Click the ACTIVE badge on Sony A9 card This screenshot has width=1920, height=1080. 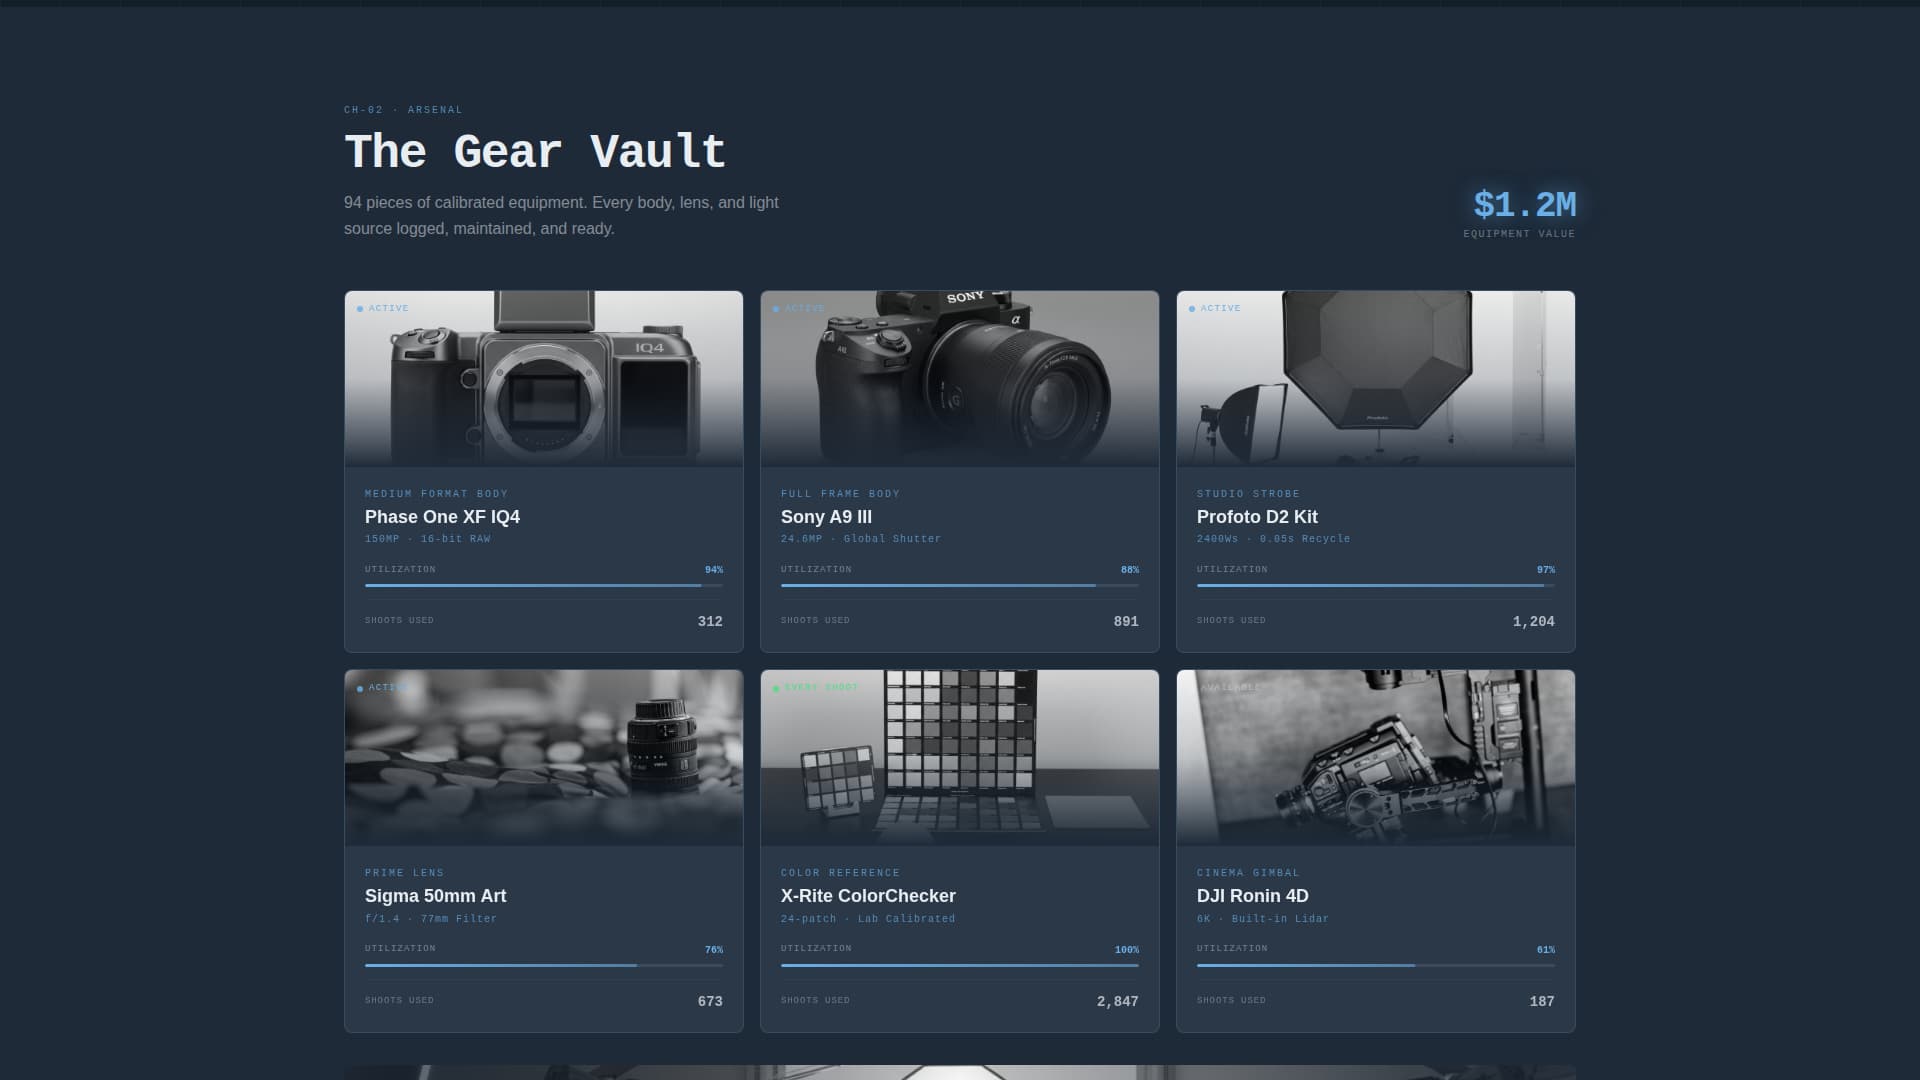(x=799, y=308)
